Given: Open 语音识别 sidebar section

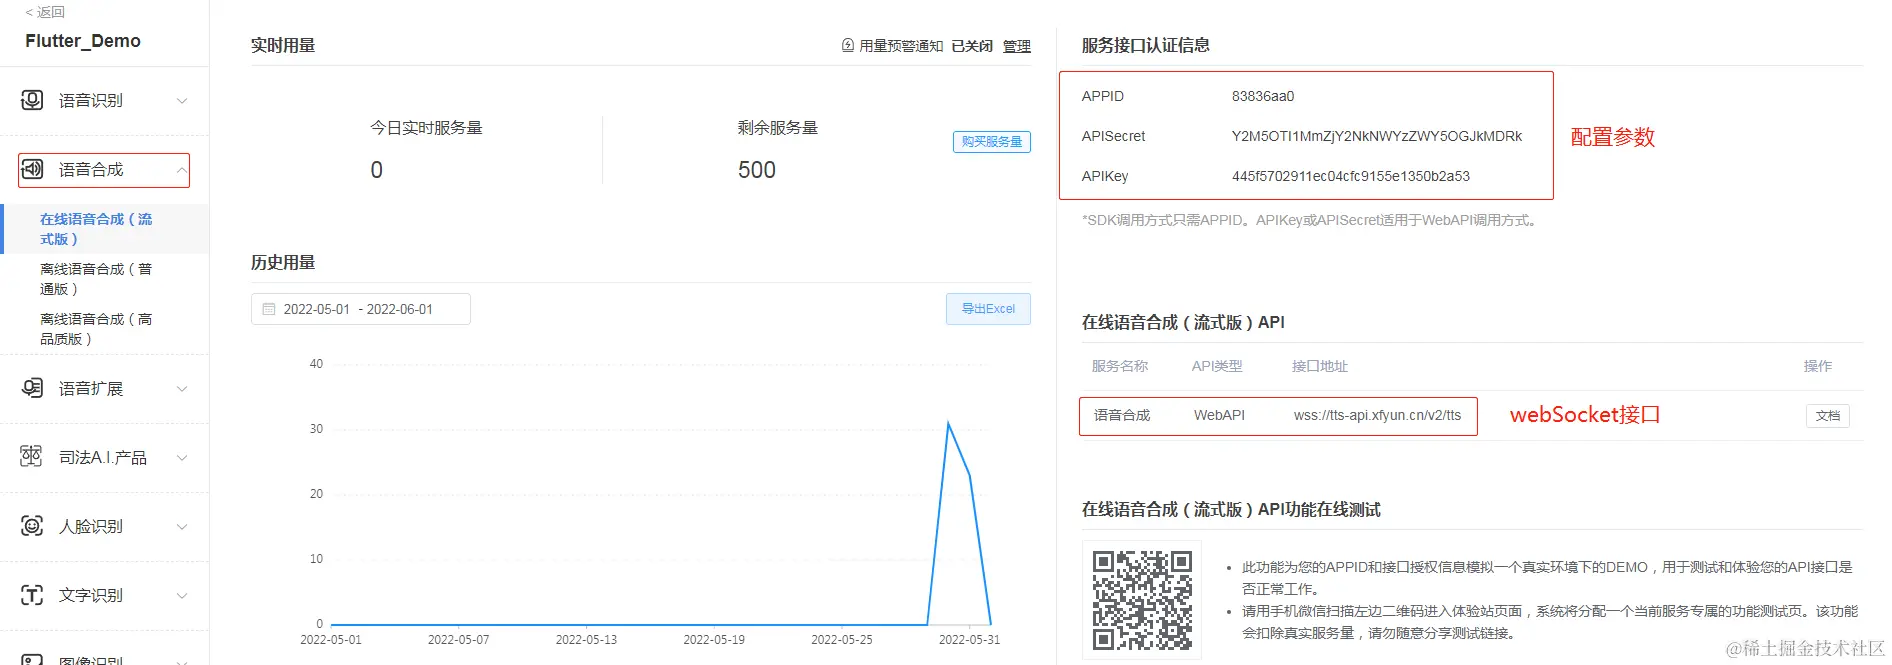Looking at the screenshot, I should 105,100.
